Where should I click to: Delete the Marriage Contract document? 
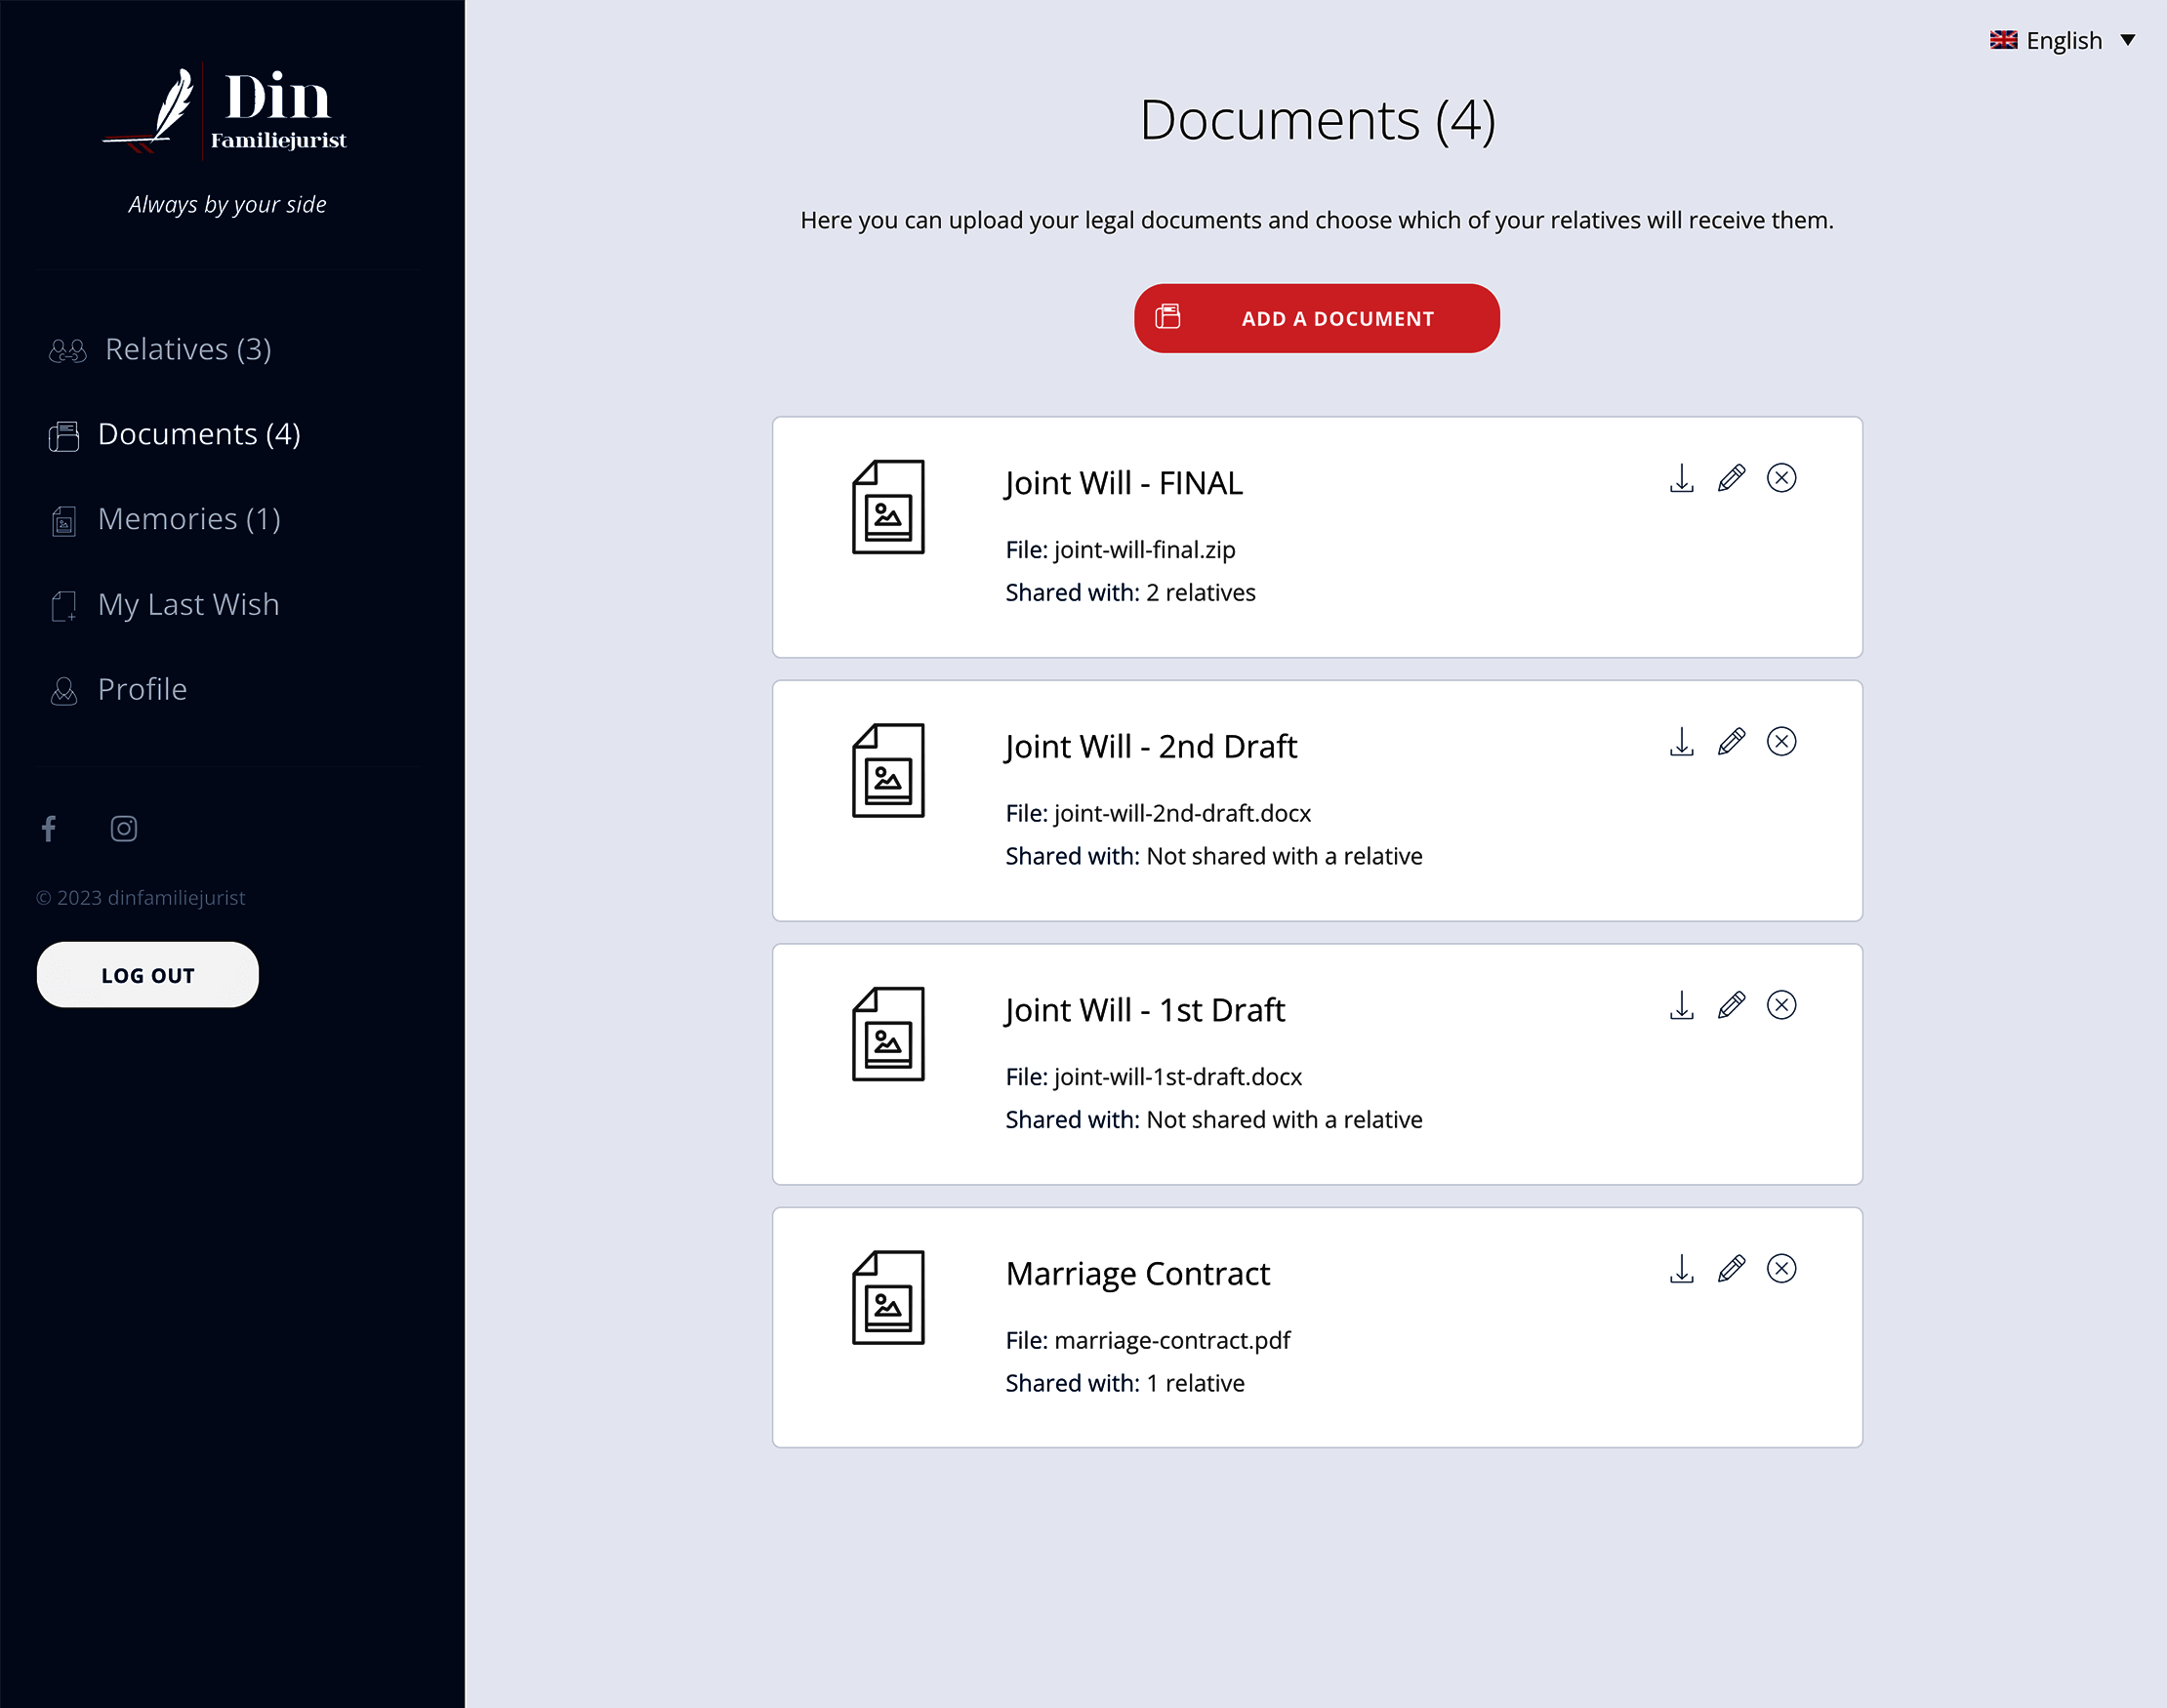click(1781, 1269)
